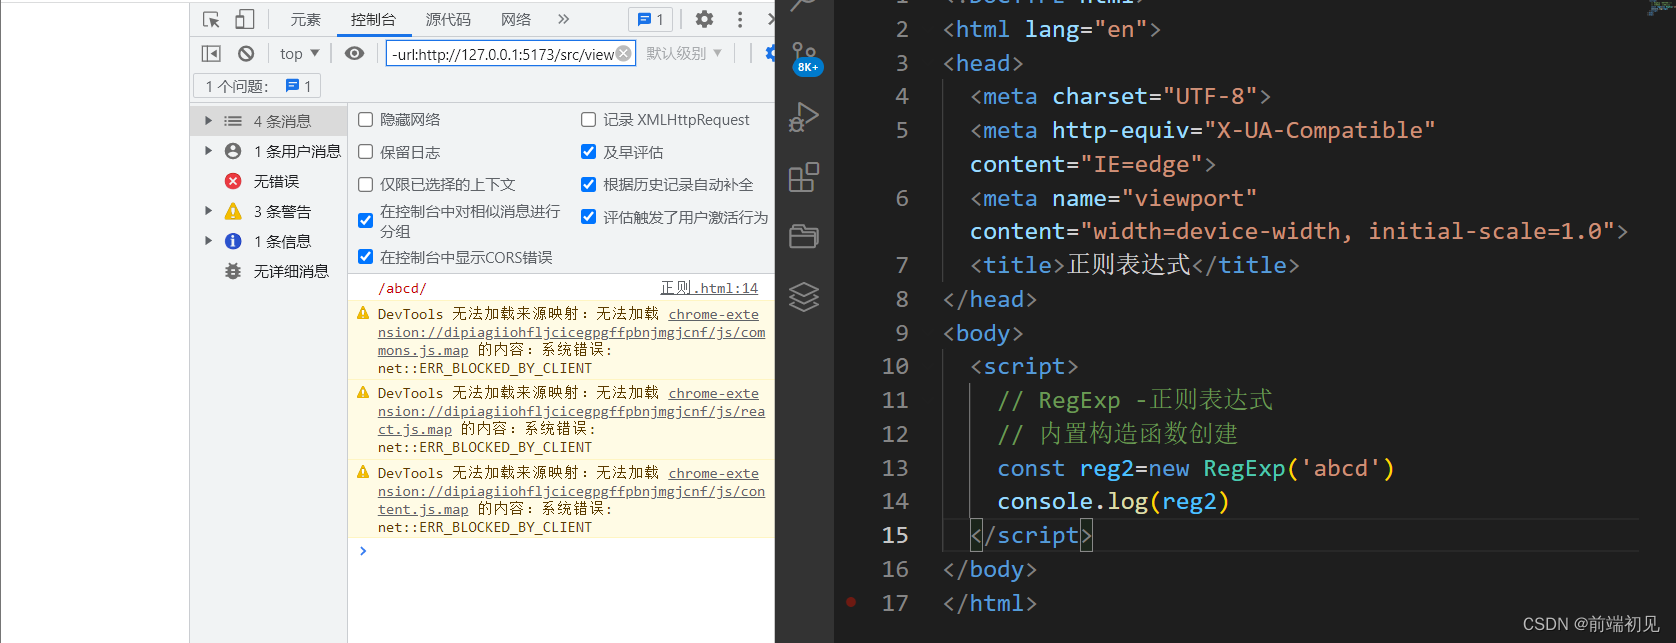
Task: Show more DevTools tabs with double chevron
Action: point(563,19)
